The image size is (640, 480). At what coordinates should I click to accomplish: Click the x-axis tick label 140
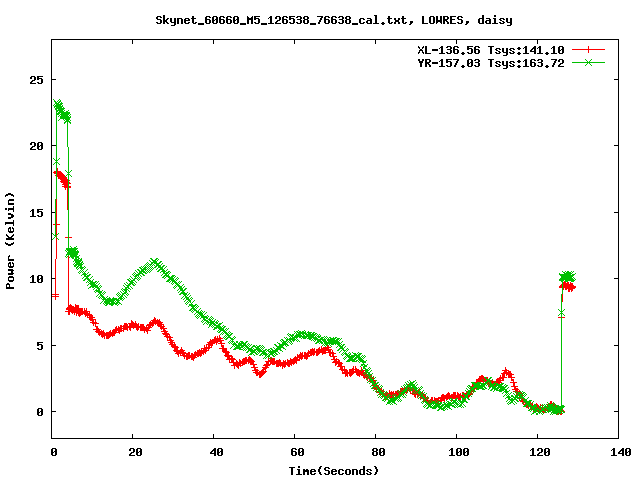620,452
